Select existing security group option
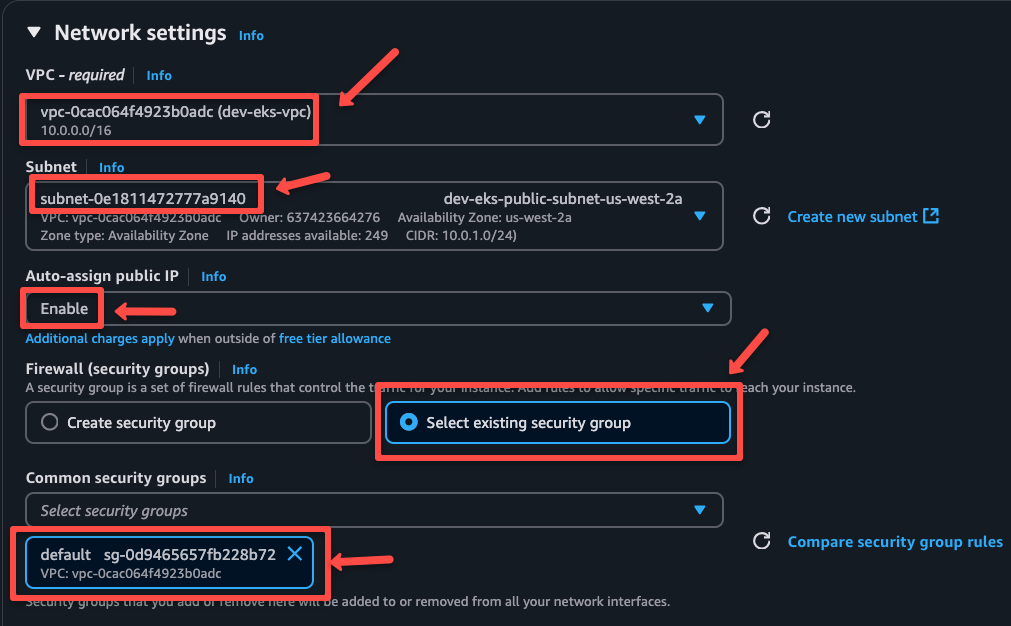 pos(408,422)
